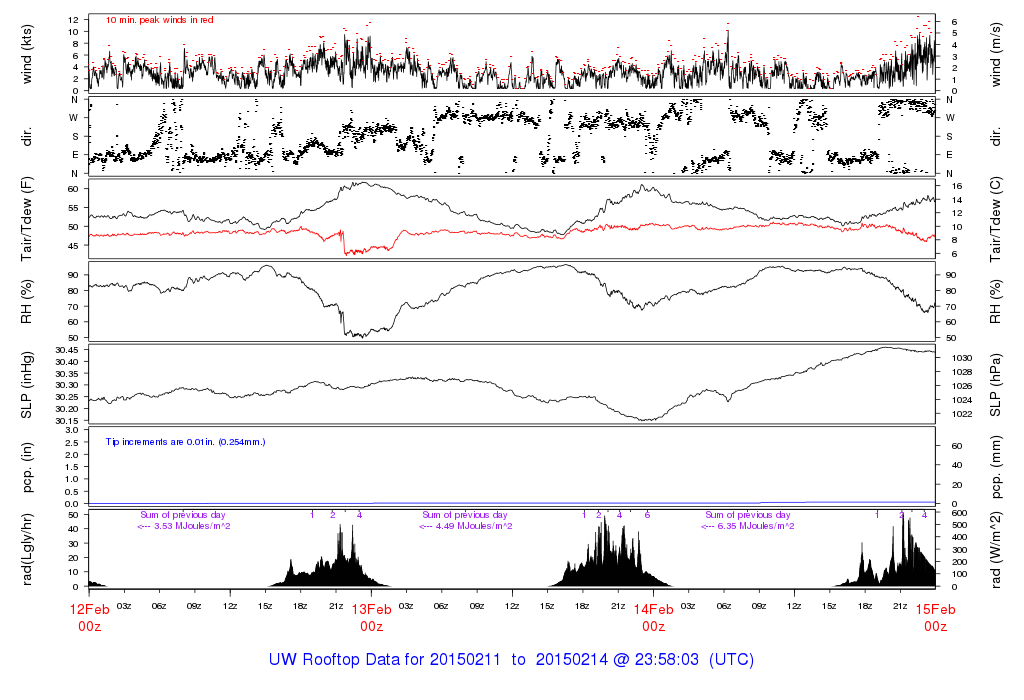Select the 'wind (kts)' left axis label
Image resolution: width=1024 pixels, height=700 pixels.
click(x=27, y=53)
